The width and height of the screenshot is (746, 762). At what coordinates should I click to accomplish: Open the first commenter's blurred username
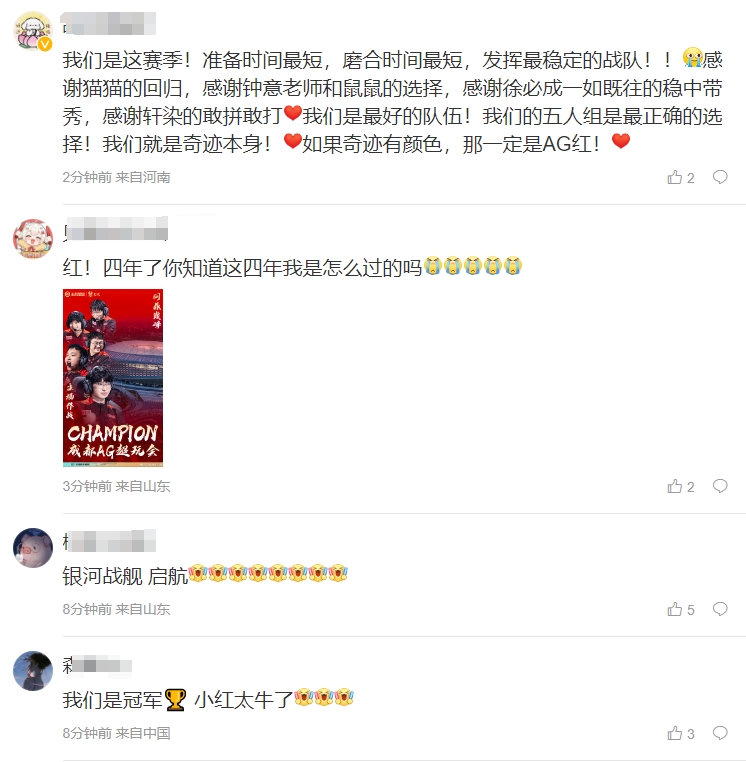click(x=109, y=24)
